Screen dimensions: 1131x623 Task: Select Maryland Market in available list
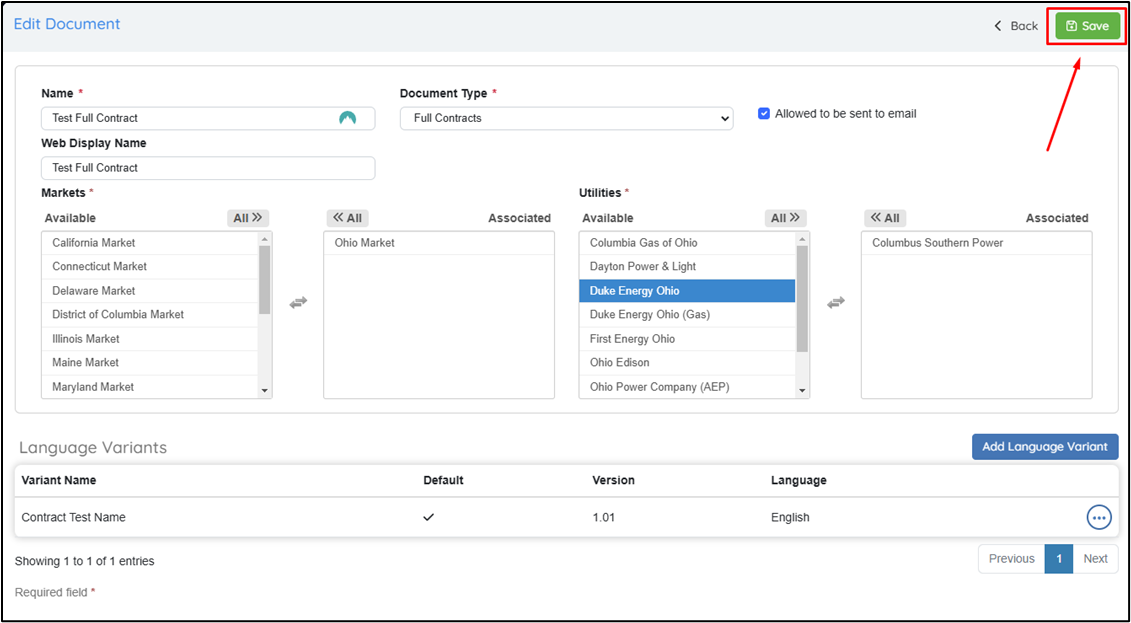pyautogui.click(x=150, y=386)
